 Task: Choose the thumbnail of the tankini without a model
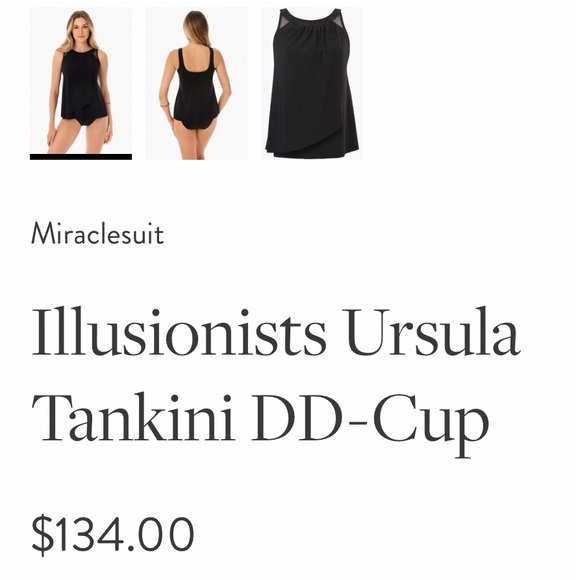coord(312,83)
